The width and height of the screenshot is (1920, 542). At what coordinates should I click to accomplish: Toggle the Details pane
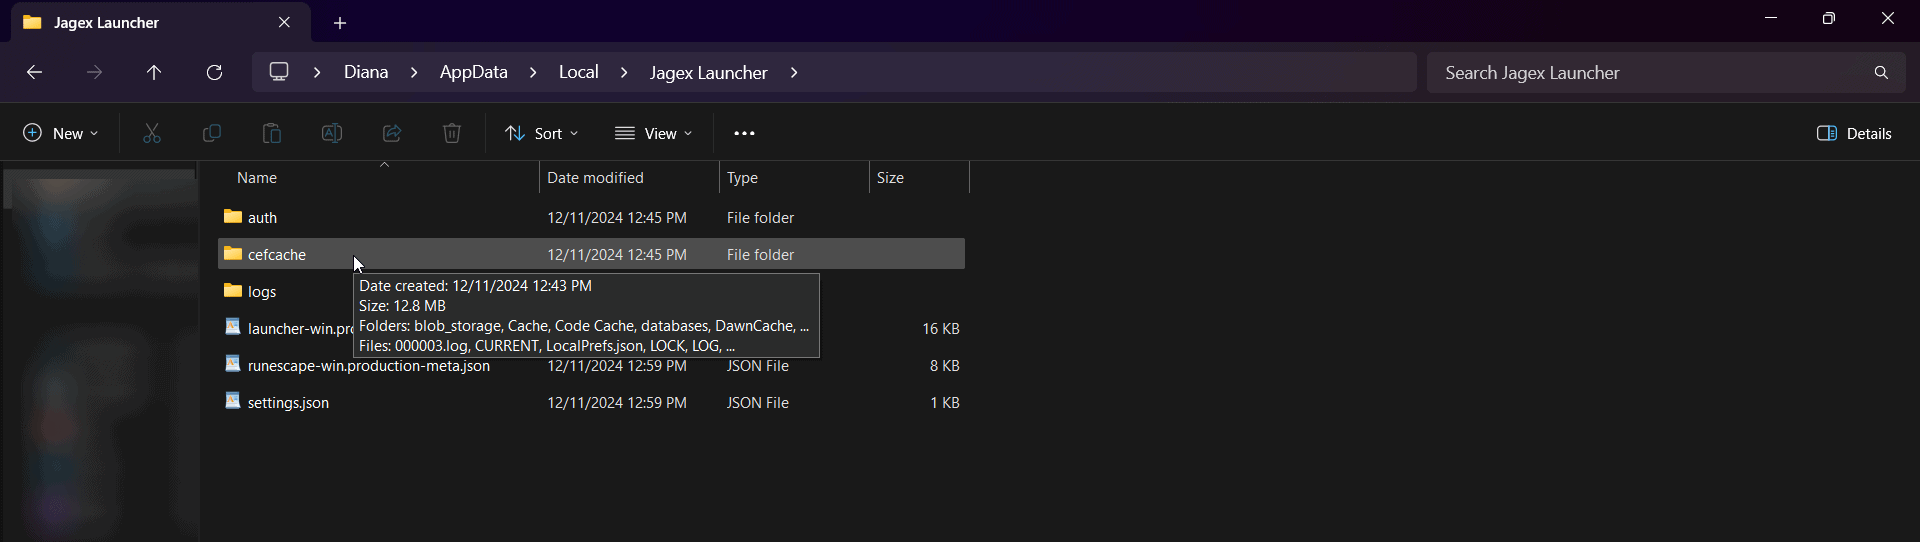tap(1854, 133)
